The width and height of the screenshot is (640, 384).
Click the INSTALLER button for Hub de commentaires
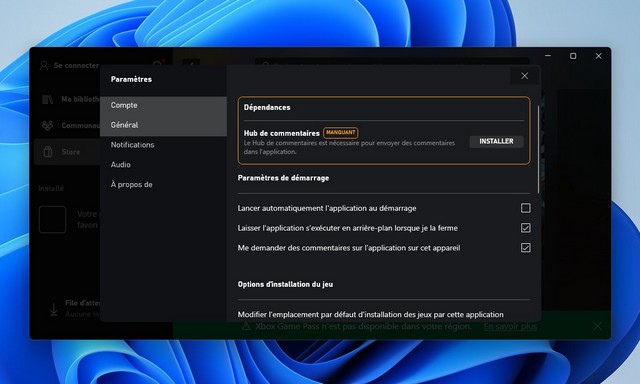[x=496, y=141]
